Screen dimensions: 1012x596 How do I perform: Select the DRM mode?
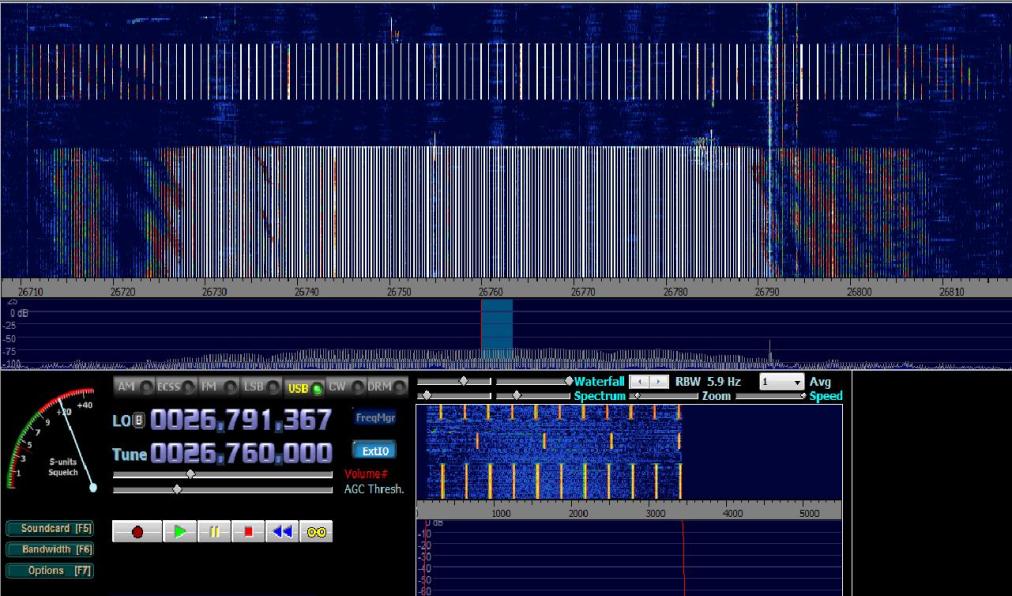coord(380,387)
